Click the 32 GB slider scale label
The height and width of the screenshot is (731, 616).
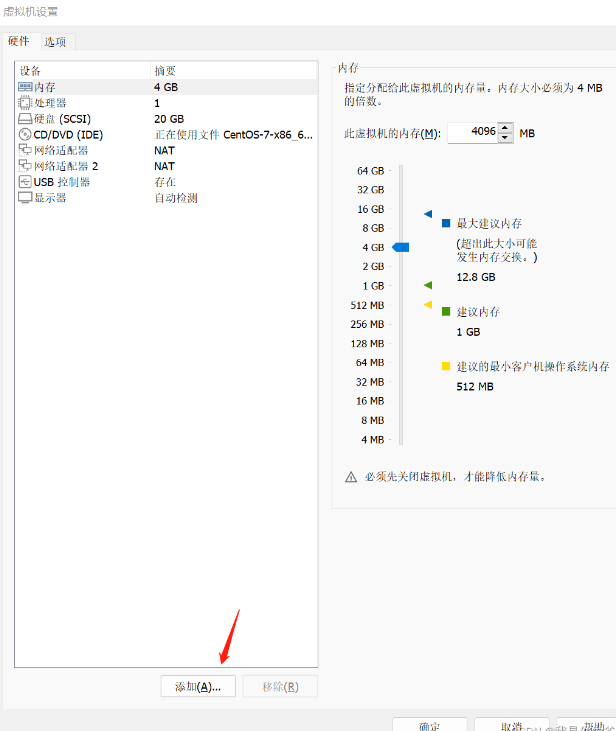[x=370, y=190]
